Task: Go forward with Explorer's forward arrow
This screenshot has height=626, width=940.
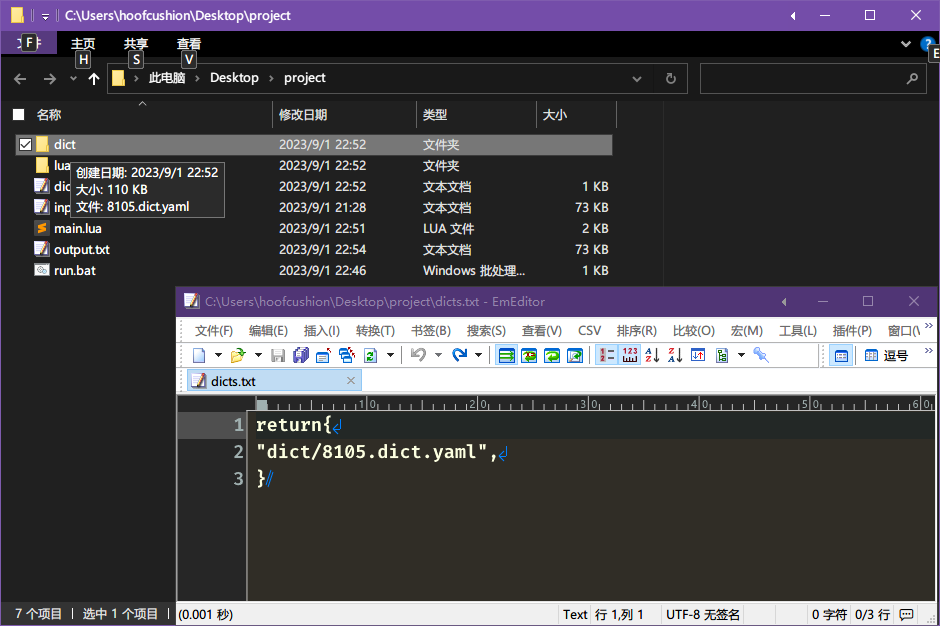Action: [50, 79]
